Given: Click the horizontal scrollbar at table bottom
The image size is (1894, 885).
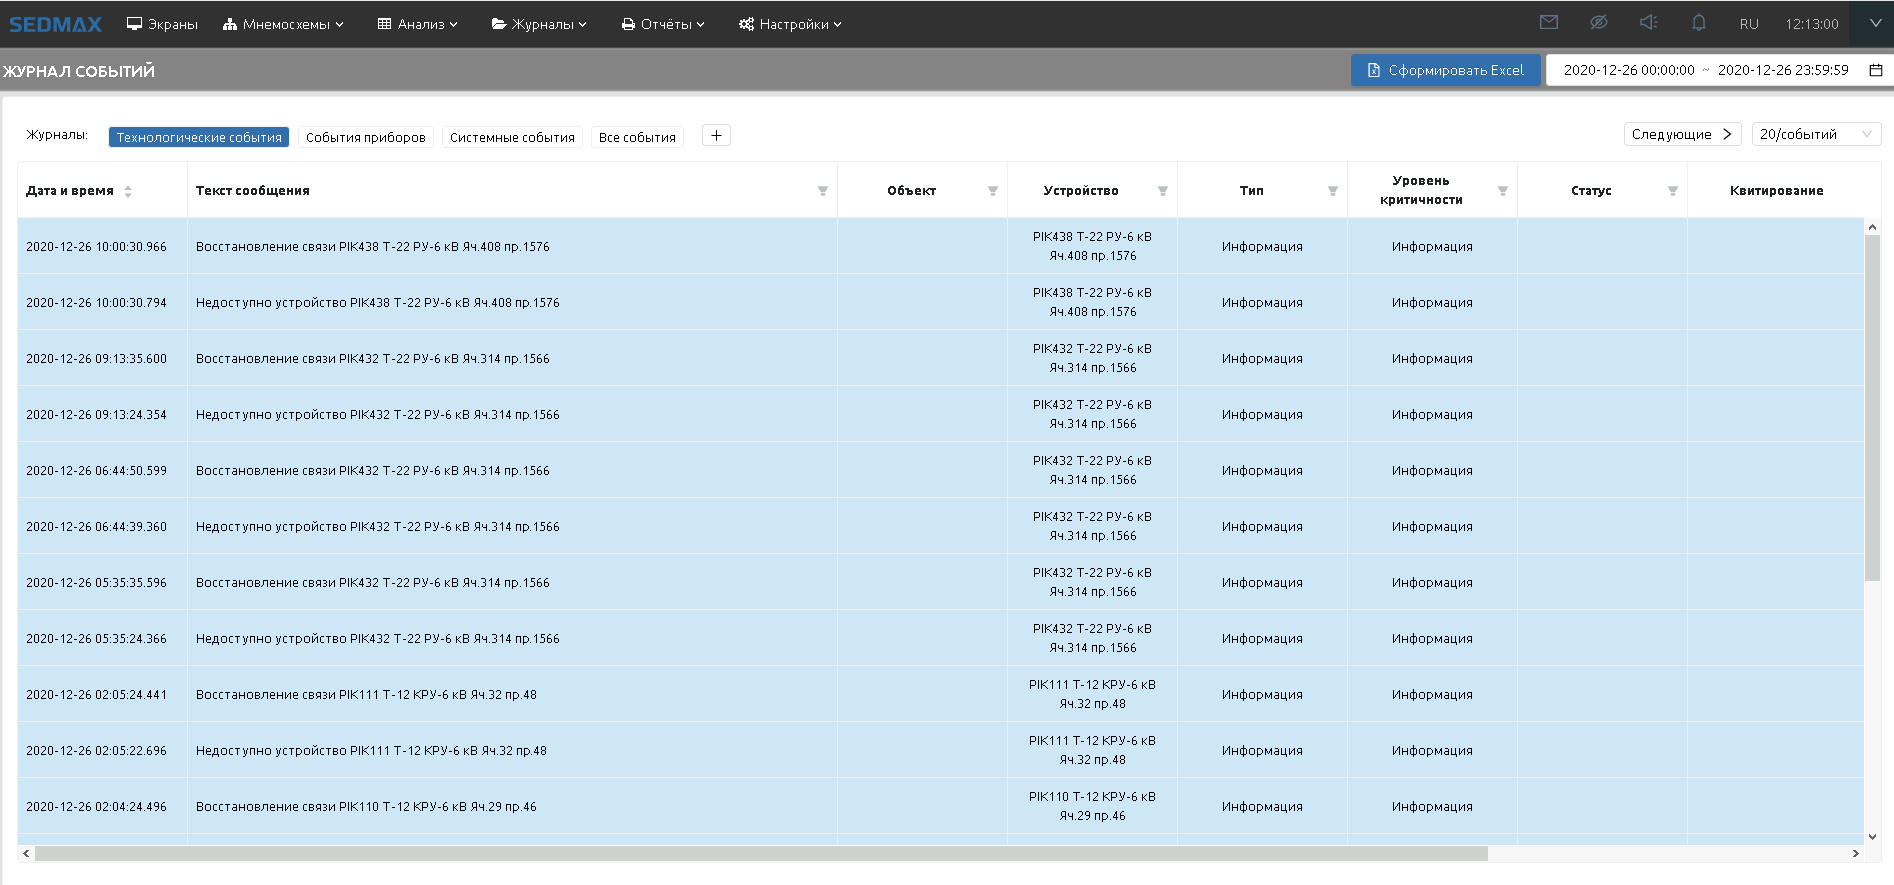Looking at the screenshot, I should point(760,854).
